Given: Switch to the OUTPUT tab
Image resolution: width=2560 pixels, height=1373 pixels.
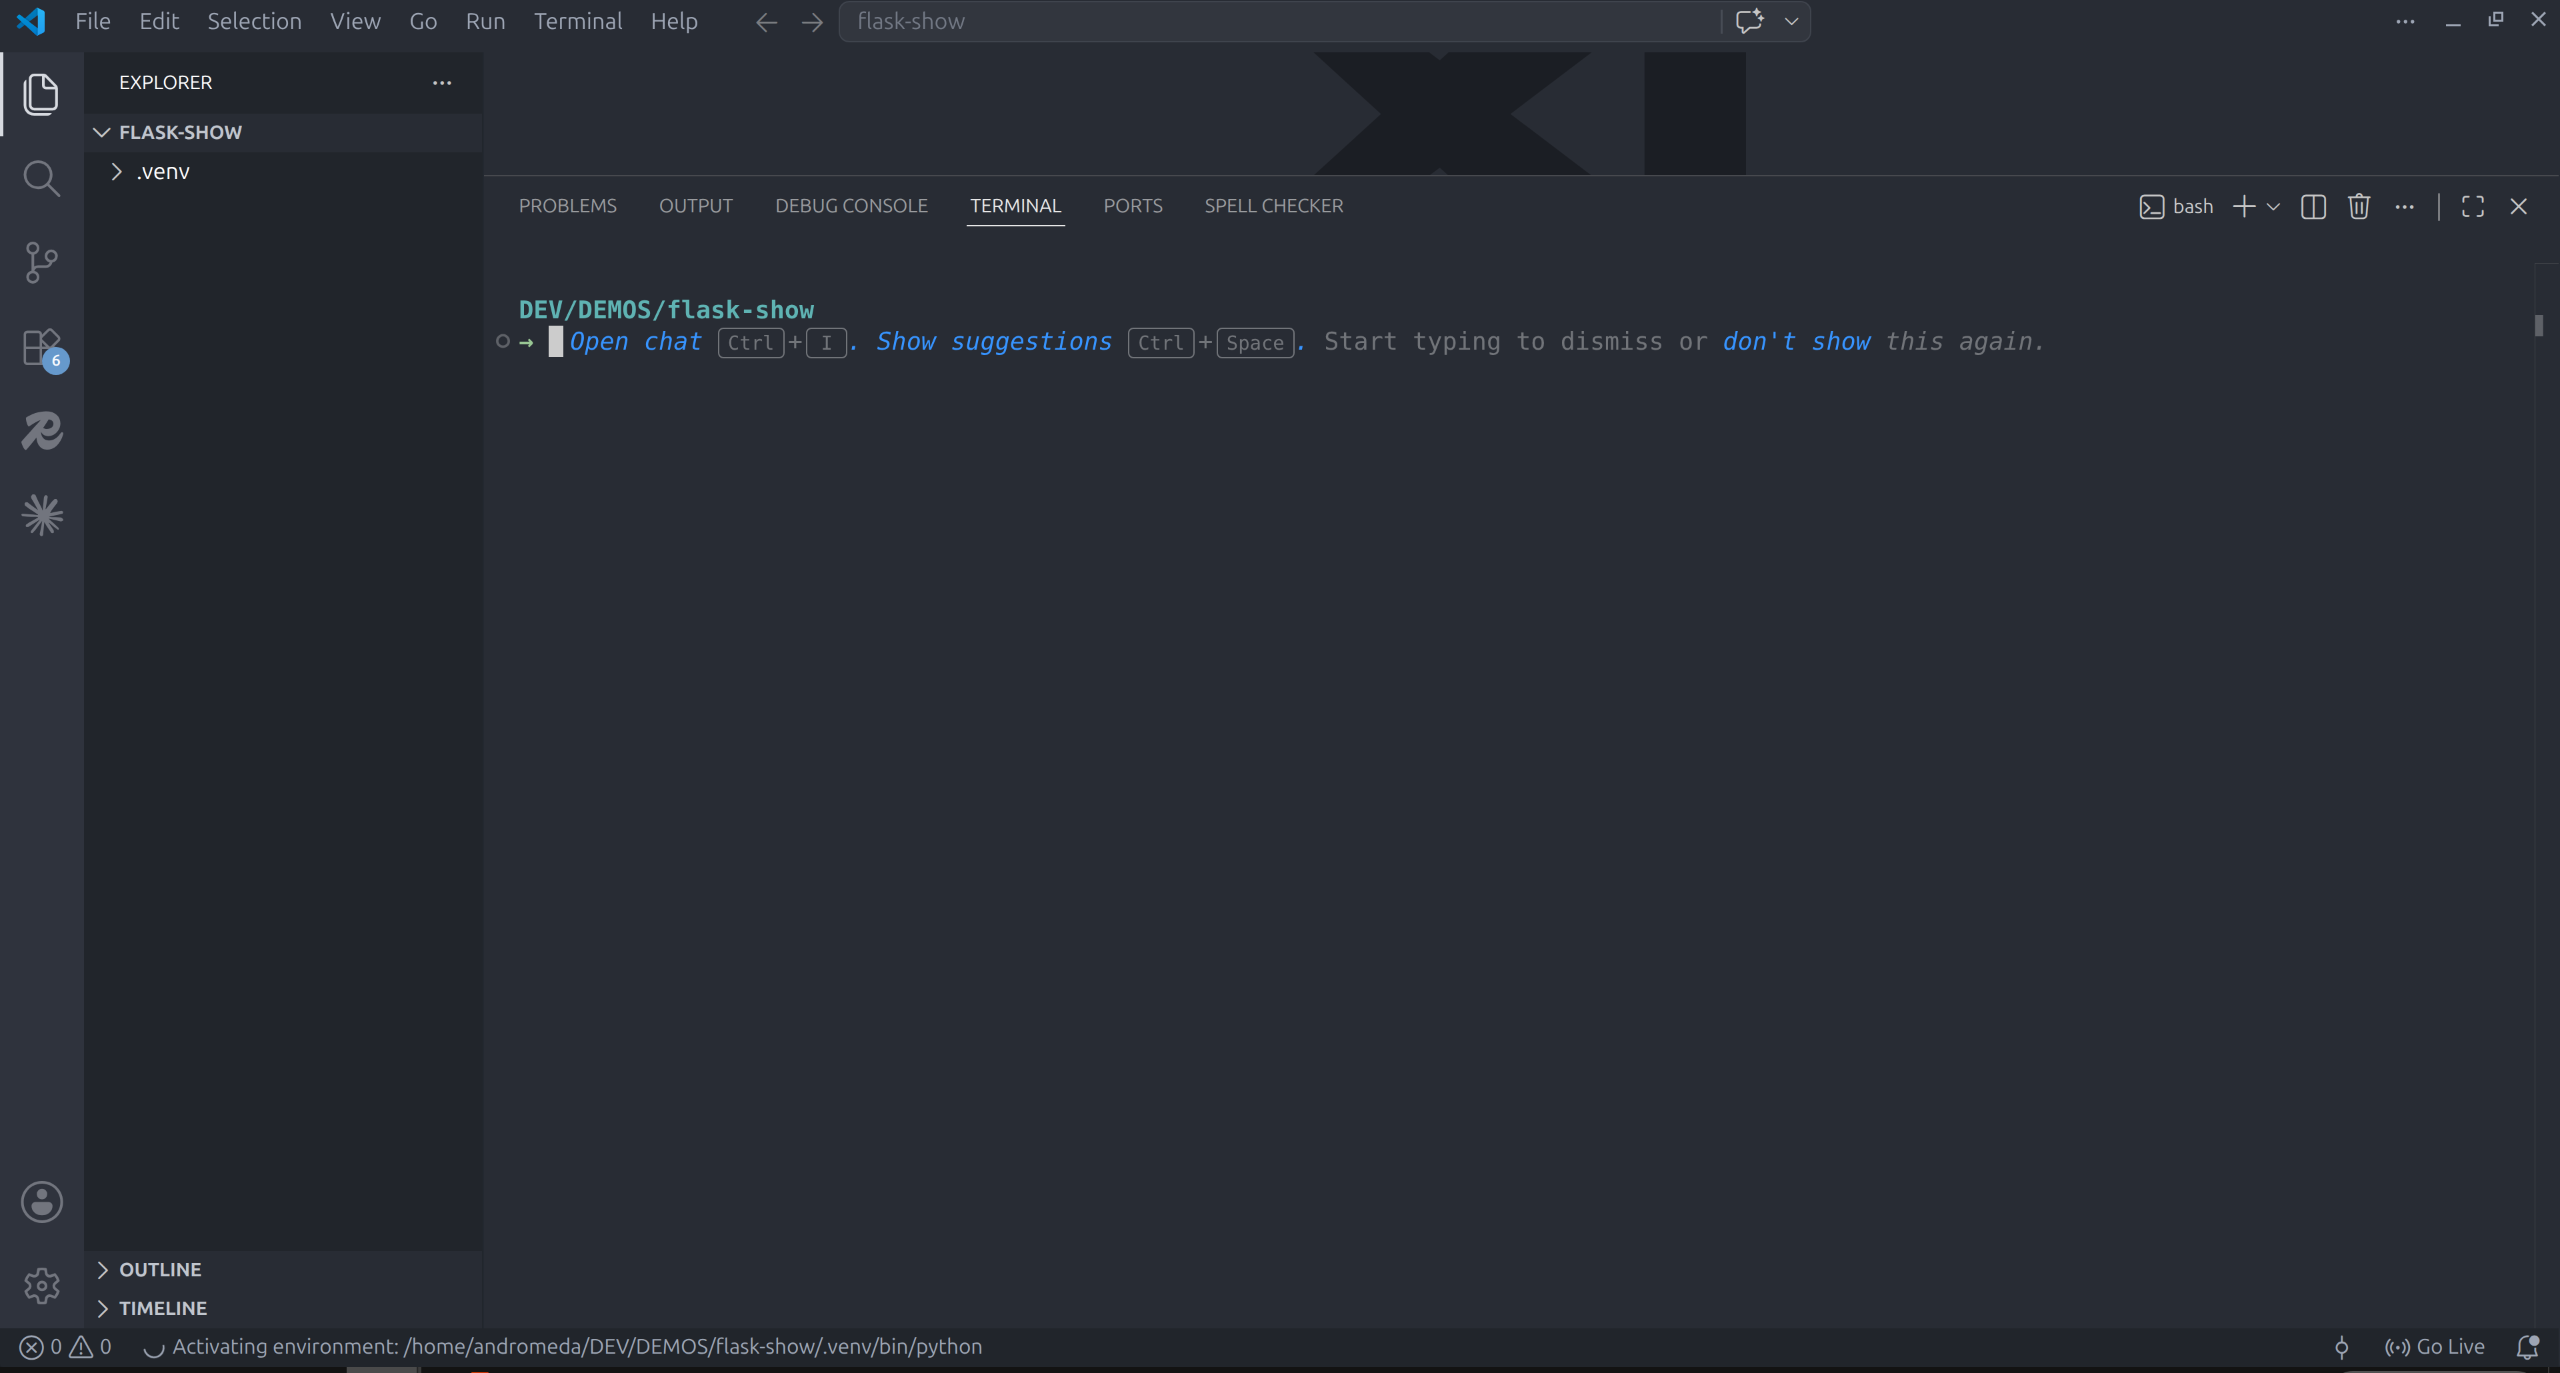Looking at the screenshot, I should tap(696, 206).
